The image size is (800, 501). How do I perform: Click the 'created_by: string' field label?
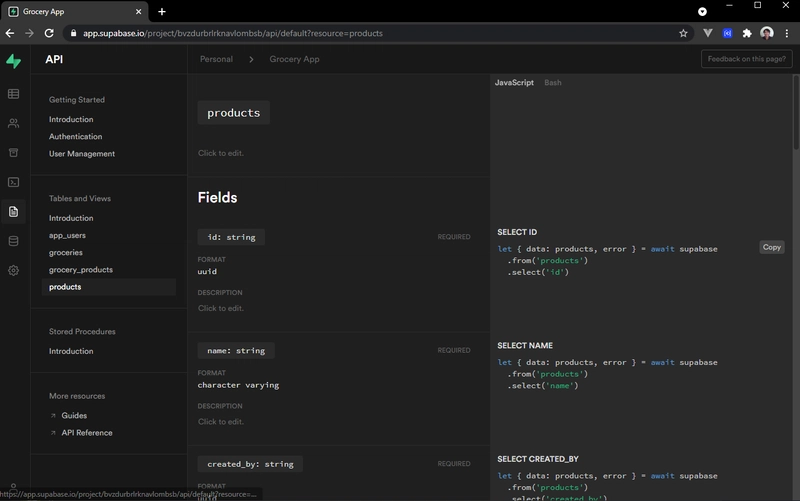[x=250, y=464]
